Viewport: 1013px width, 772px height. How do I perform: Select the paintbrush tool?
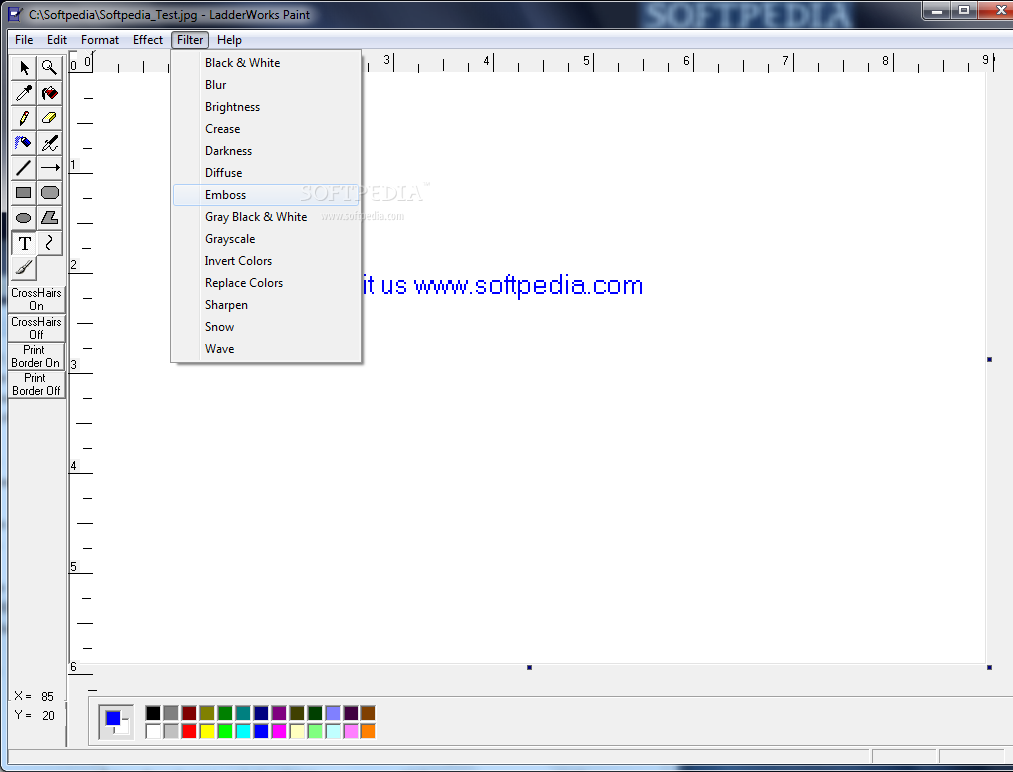pyautogui.click(x=24, y=267)
